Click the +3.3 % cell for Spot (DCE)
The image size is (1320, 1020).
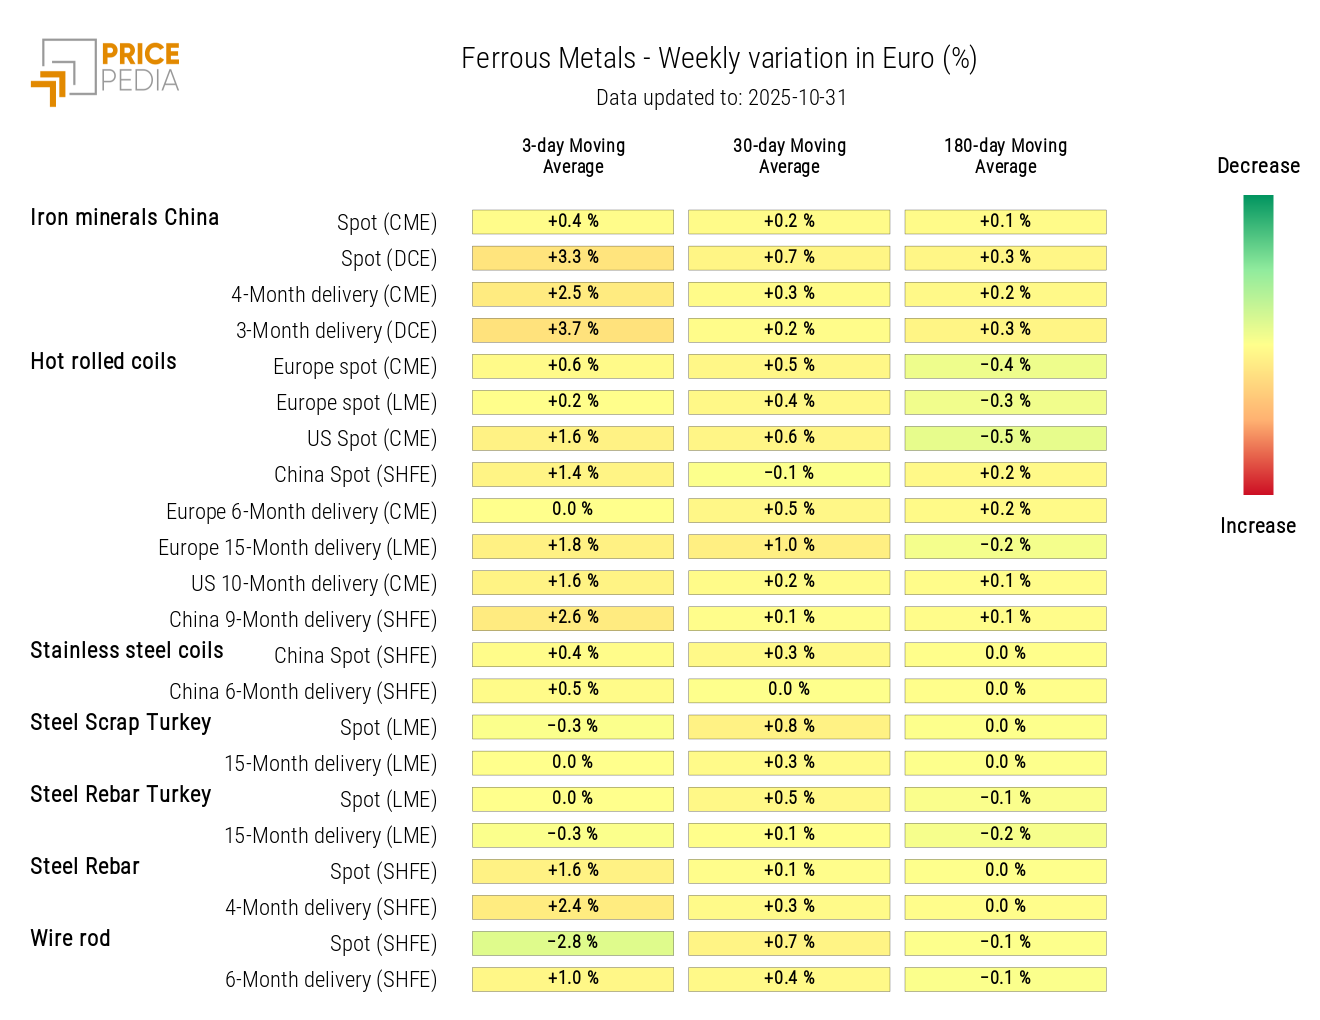(573, 258)
